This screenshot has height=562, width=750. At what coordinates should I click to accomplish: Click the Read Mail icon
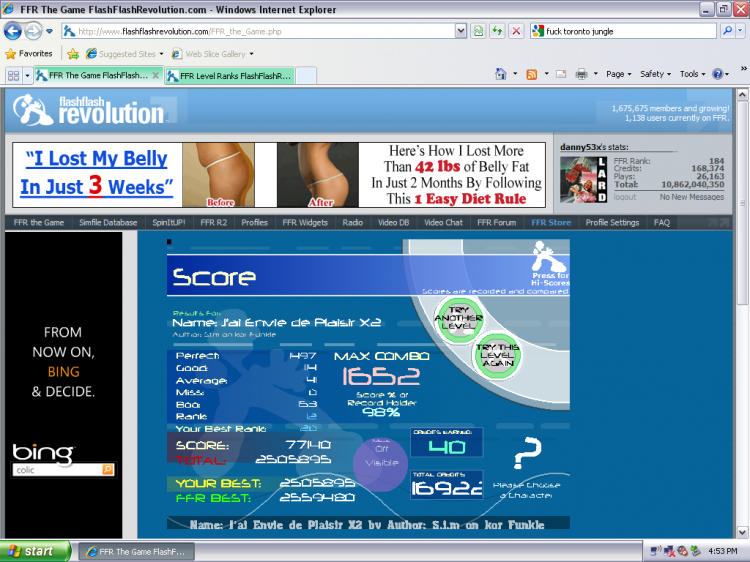[561, 74]
